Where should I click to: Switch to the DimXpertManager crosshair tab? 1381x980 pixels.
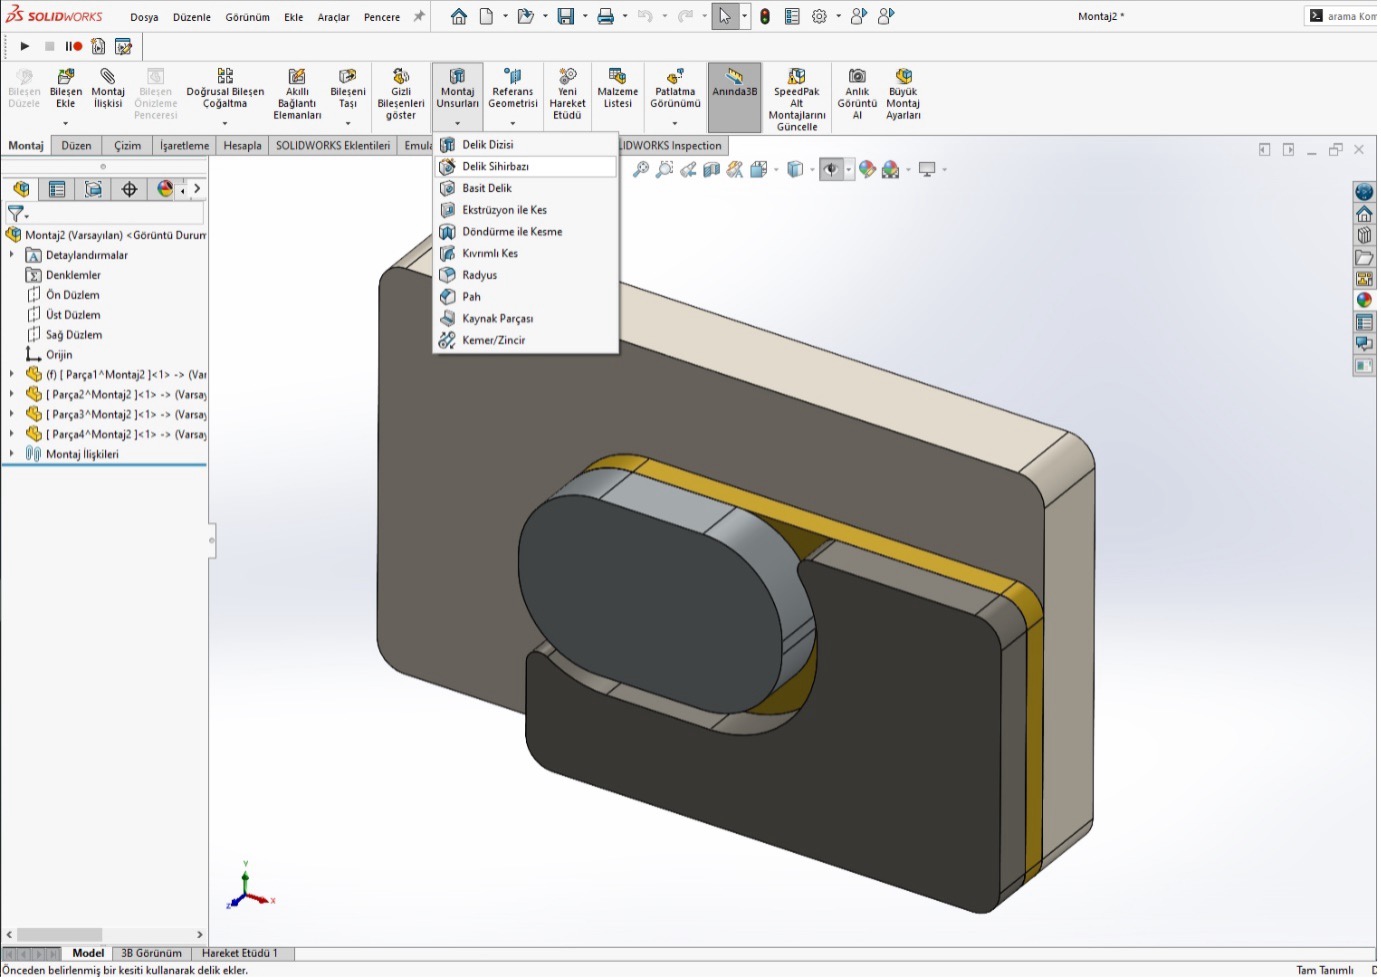click(x=129, y=189)
